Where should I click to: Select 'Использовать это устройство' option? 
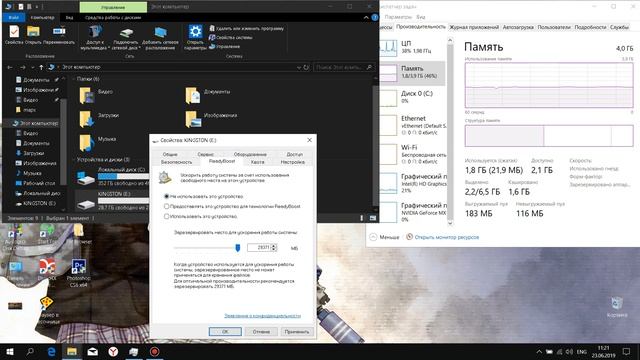click(200, 216)
